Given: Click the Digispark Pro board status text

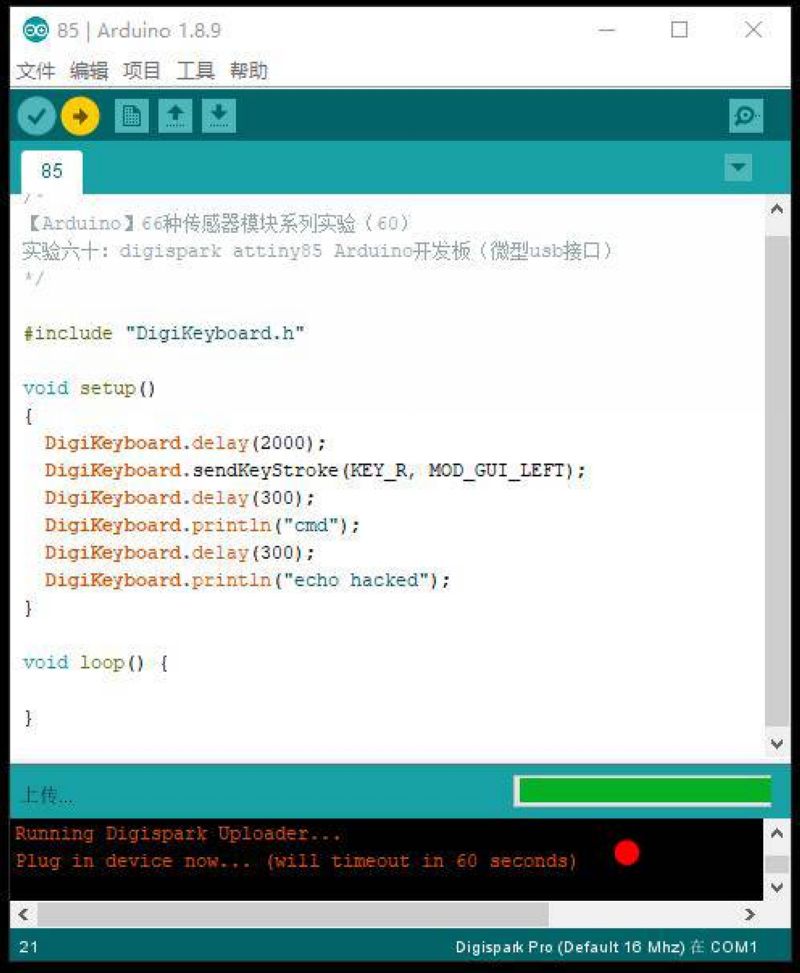Looking at the screenshot, I should point(606,947).
